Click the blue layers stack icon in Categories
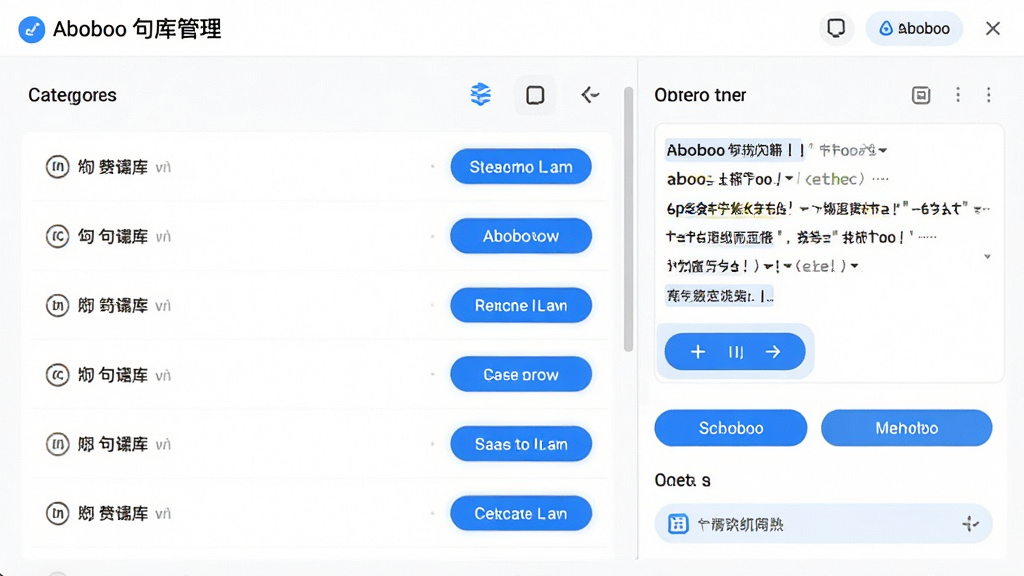Image resolution: width=1024 pixels, height=576 pixels. 481,95
